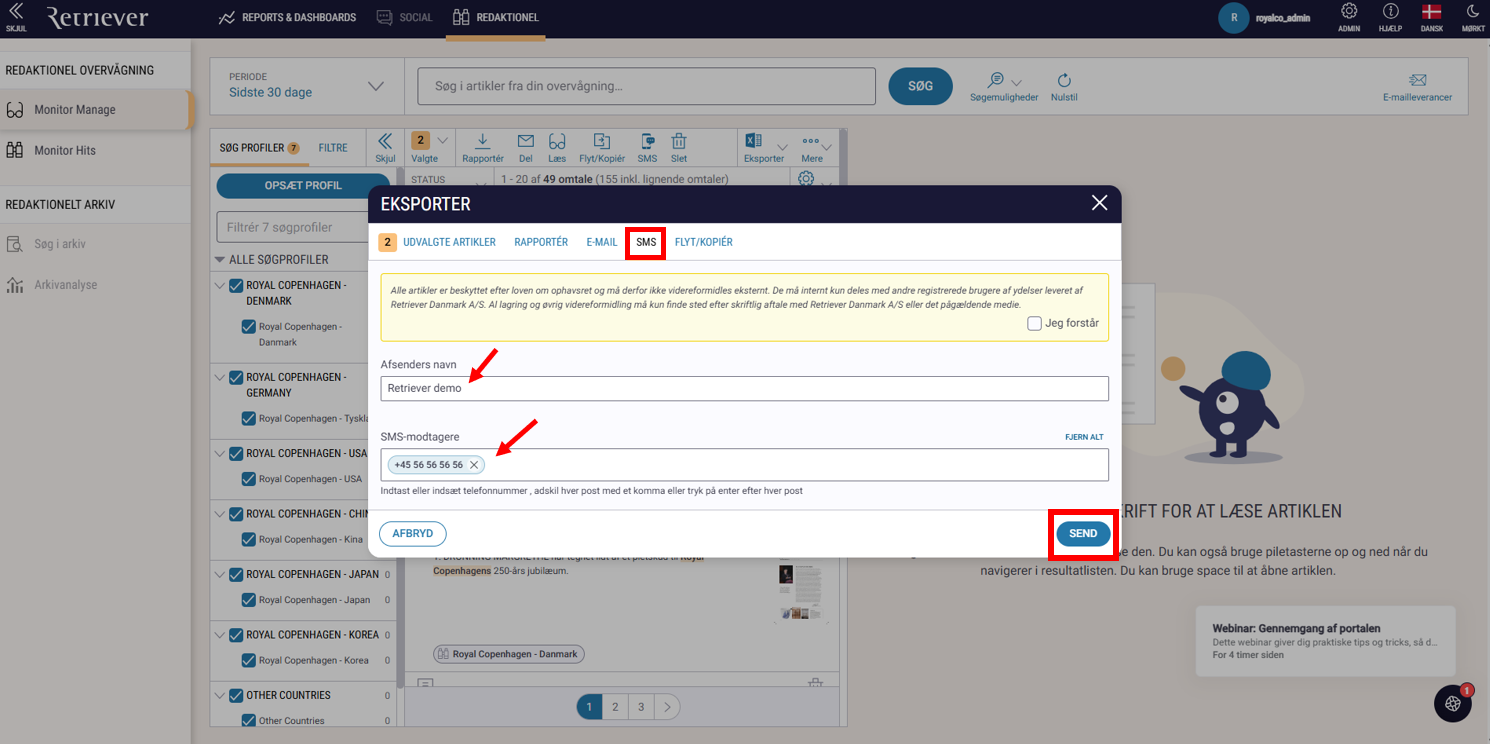
Task: Toggle Other Countries group checkbox
Action: coord(236,695)
